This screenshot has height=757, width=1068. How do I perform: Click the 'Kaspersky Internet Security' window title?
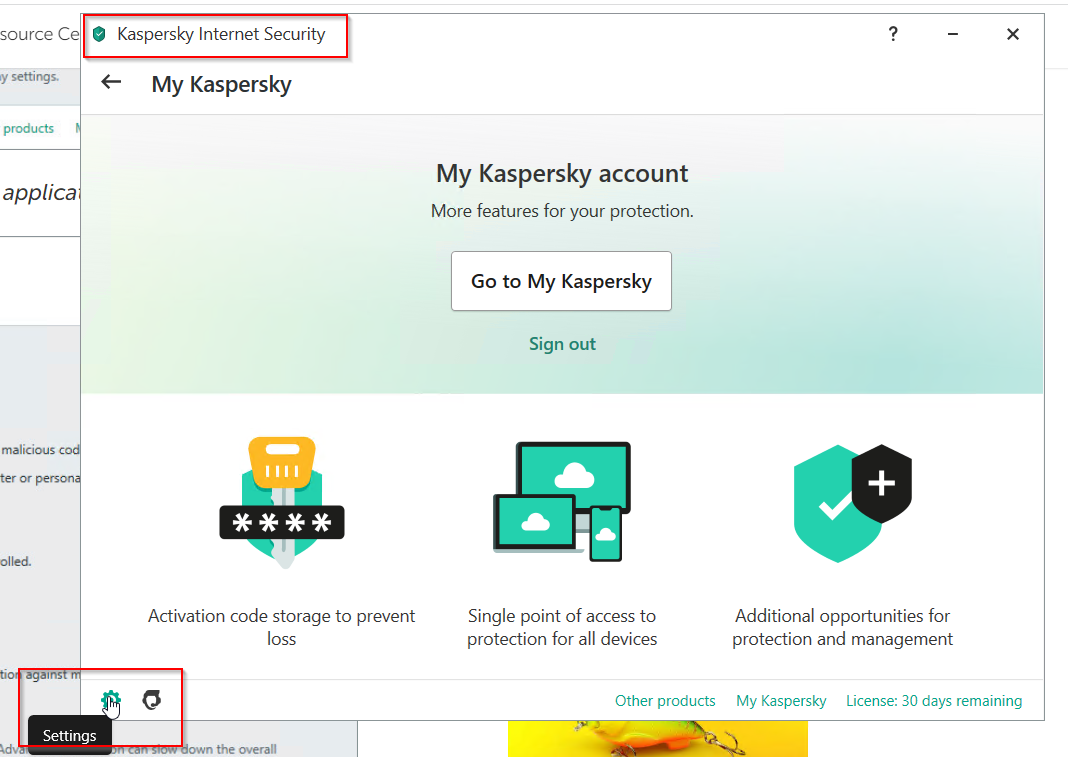click(221, 34)
